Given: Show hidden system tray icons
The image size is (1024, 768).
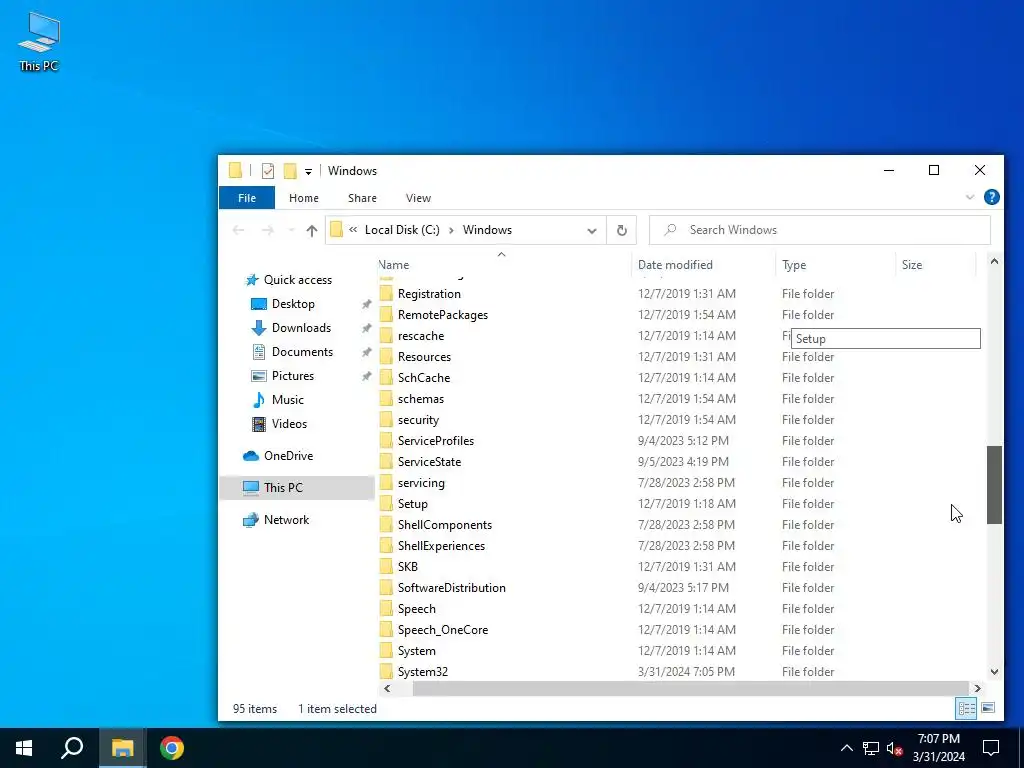Looking at the screenshot, I should tap(846, 748).
